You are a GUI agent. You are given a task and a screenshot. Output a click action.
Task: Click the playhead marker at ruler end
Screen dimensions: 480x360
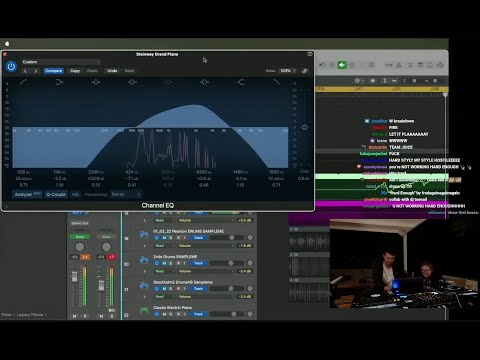445,95
